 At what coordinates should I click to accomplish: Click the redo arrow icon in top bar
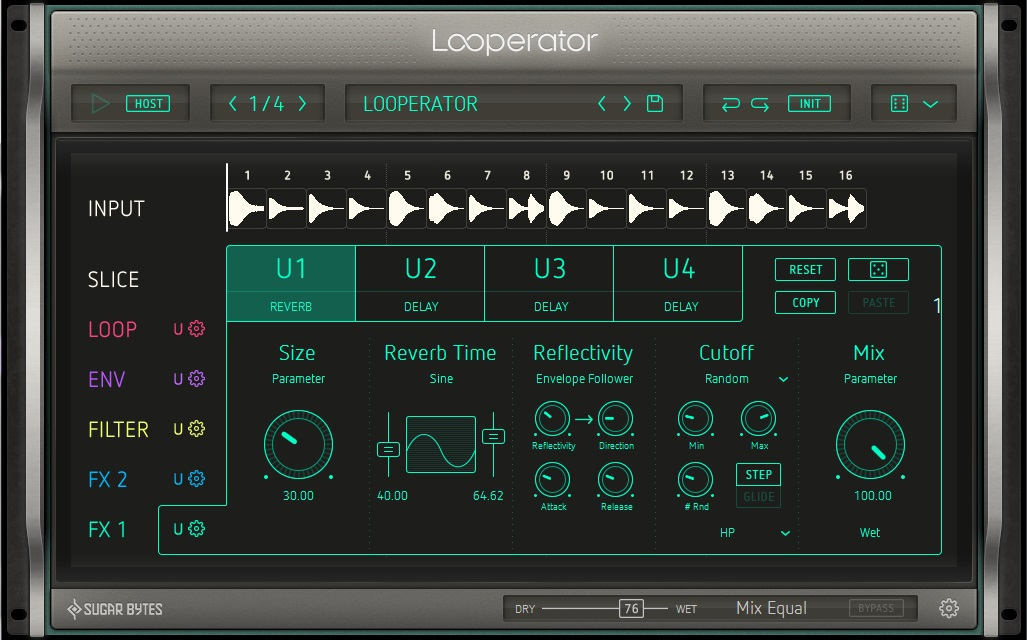click(762, 103)
